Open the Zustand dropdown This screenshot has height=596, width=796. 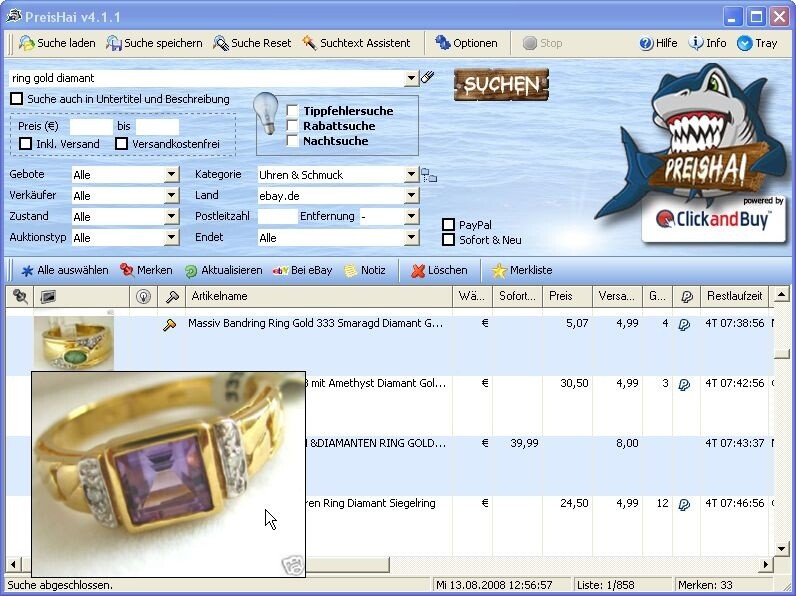172,217
